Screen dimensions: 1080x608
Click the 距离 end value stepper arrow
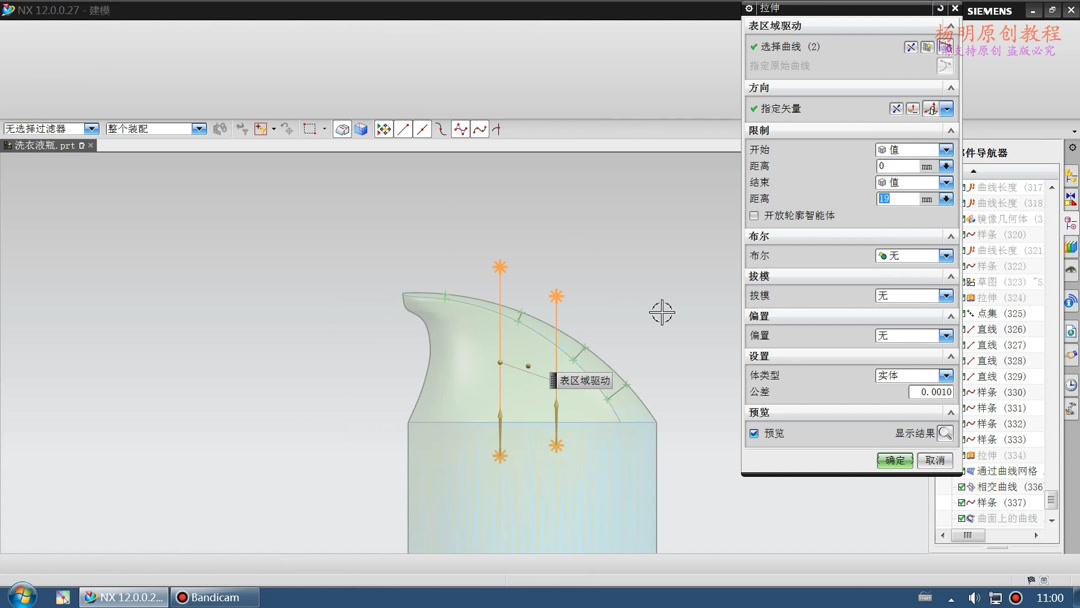click(944, 198)
